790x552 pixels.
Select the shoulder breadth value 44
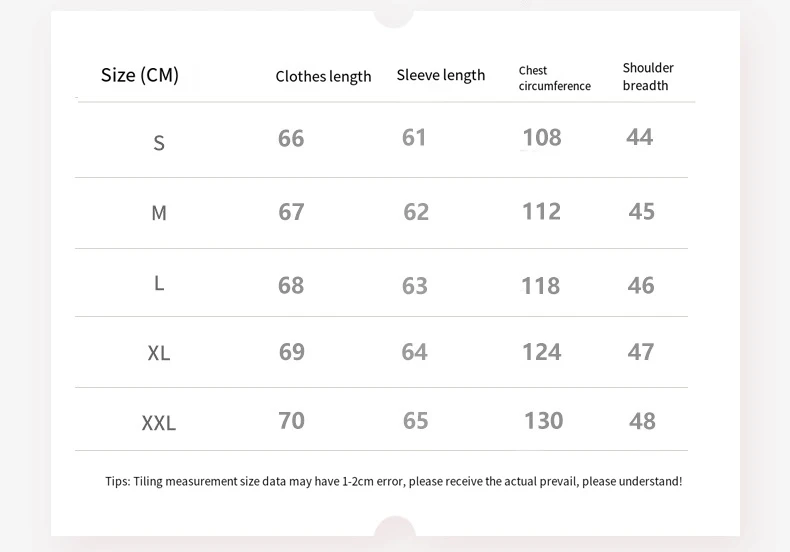[639, 137]
